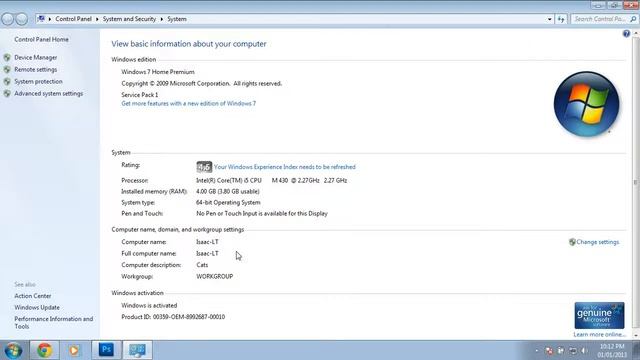Click the shield icon beside System protection
Screen dimensions: 640x360
coord(7,82)
